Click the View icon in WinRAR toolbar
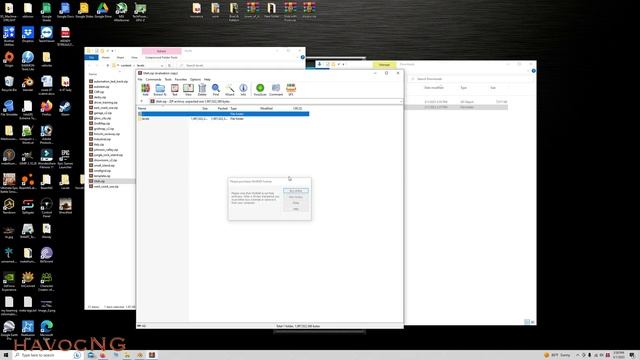The width and height of the screenshot is (640, 360). point(188,89)
